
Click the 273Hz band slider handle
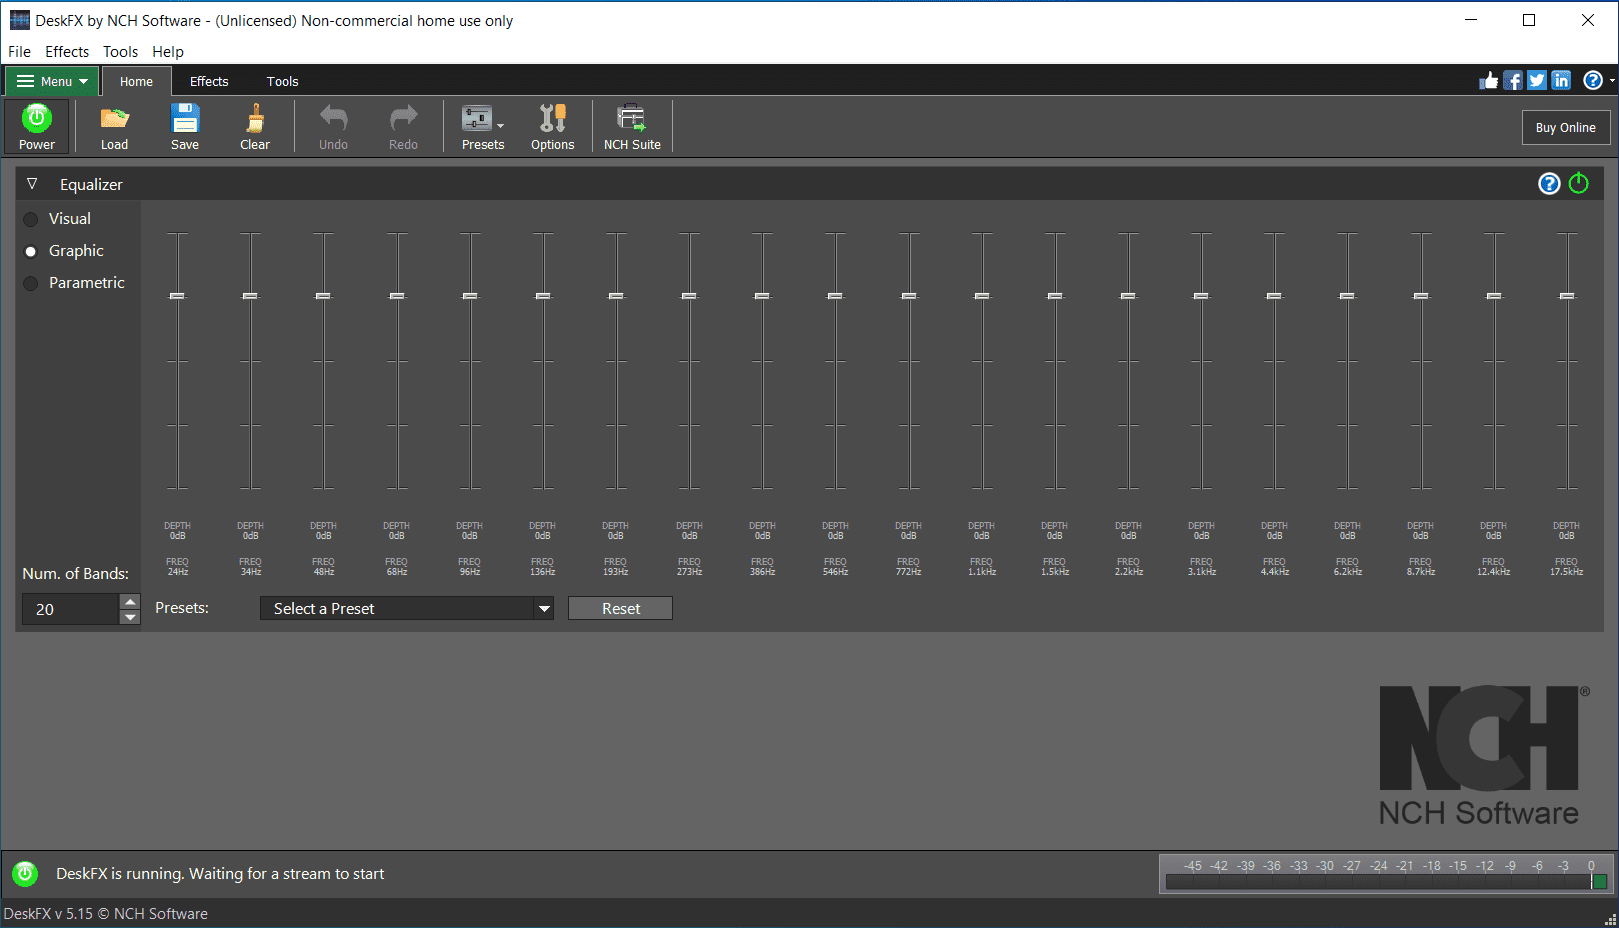689,296
